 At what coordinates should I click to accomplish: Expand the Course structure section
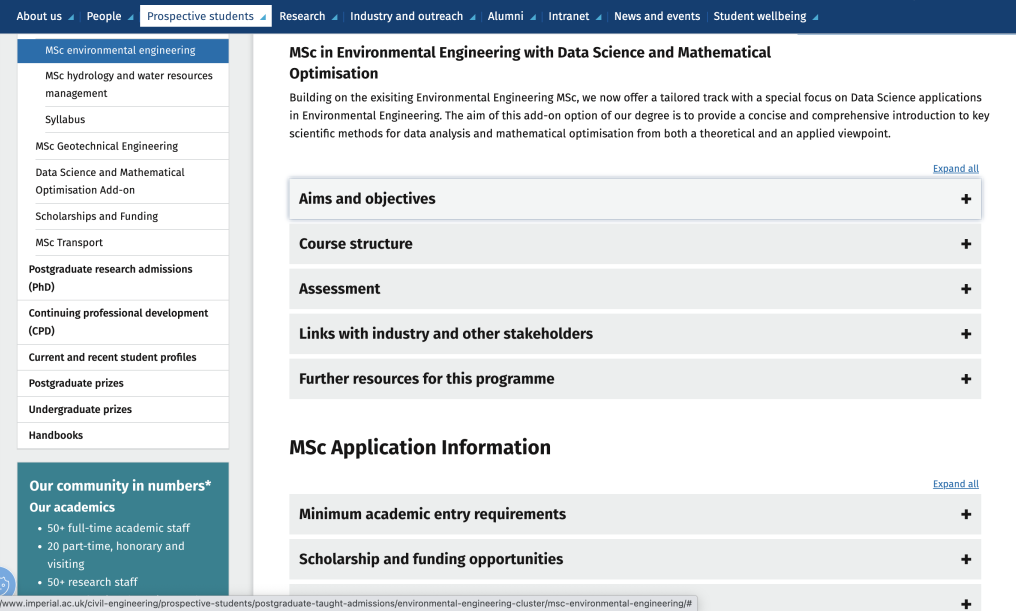[x=635, y=244]
